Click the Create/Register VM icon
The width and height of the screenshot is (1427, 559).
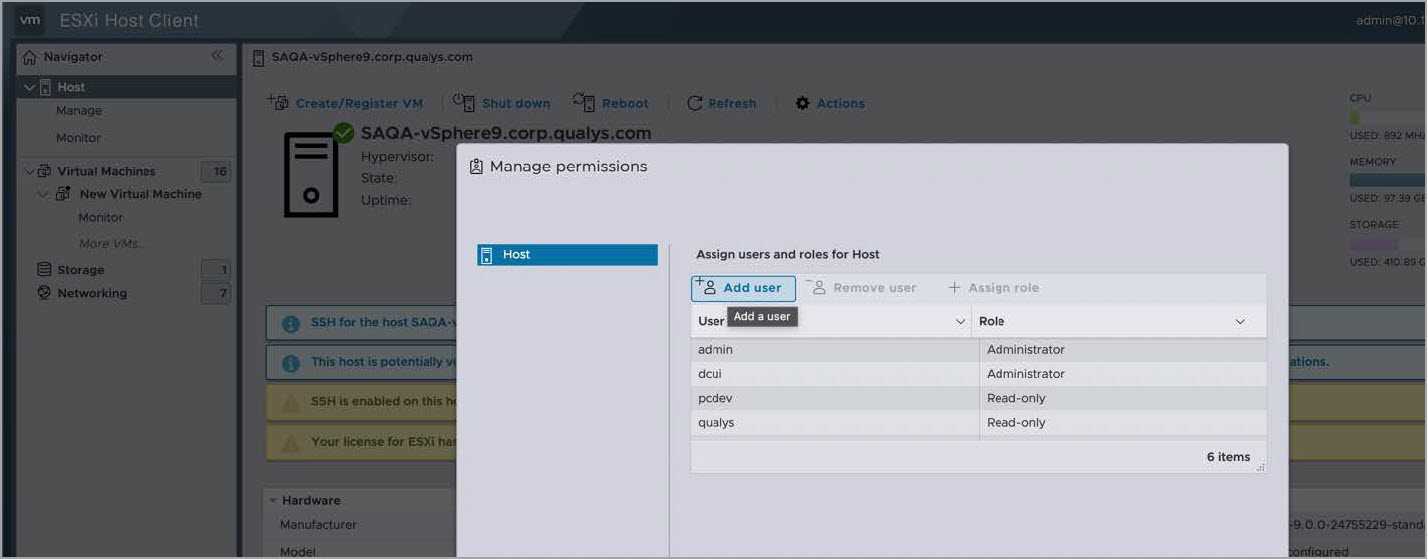coord(278,102)
